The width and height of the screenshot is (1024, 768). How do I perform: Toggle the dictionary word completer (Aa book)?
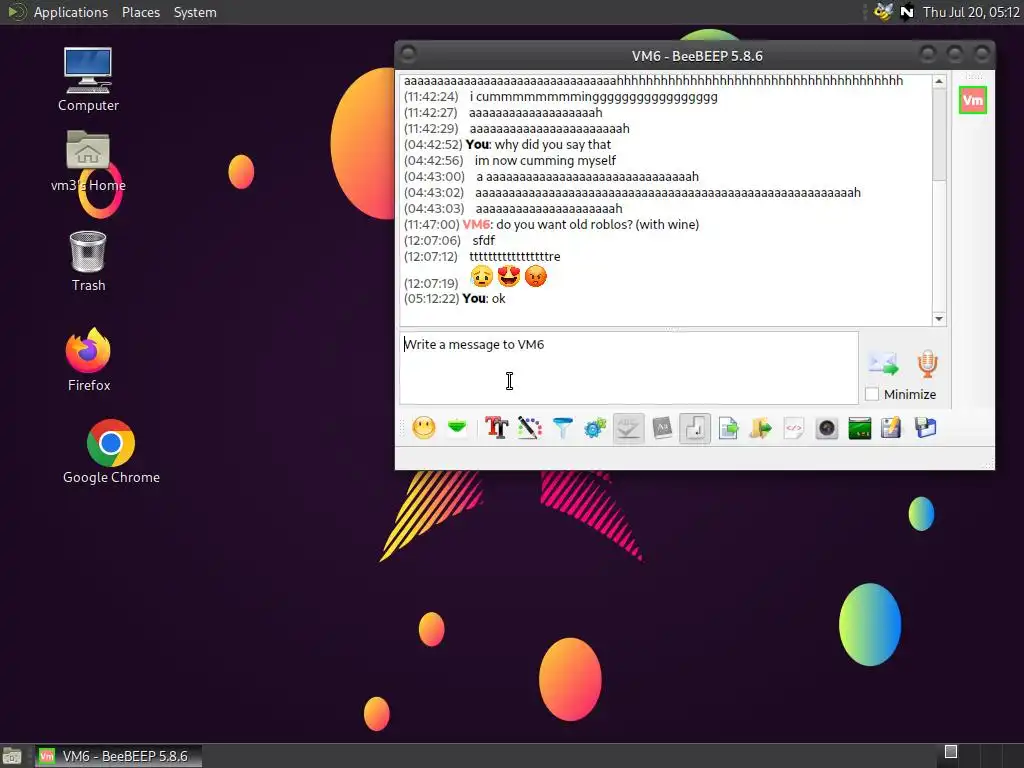662,428
